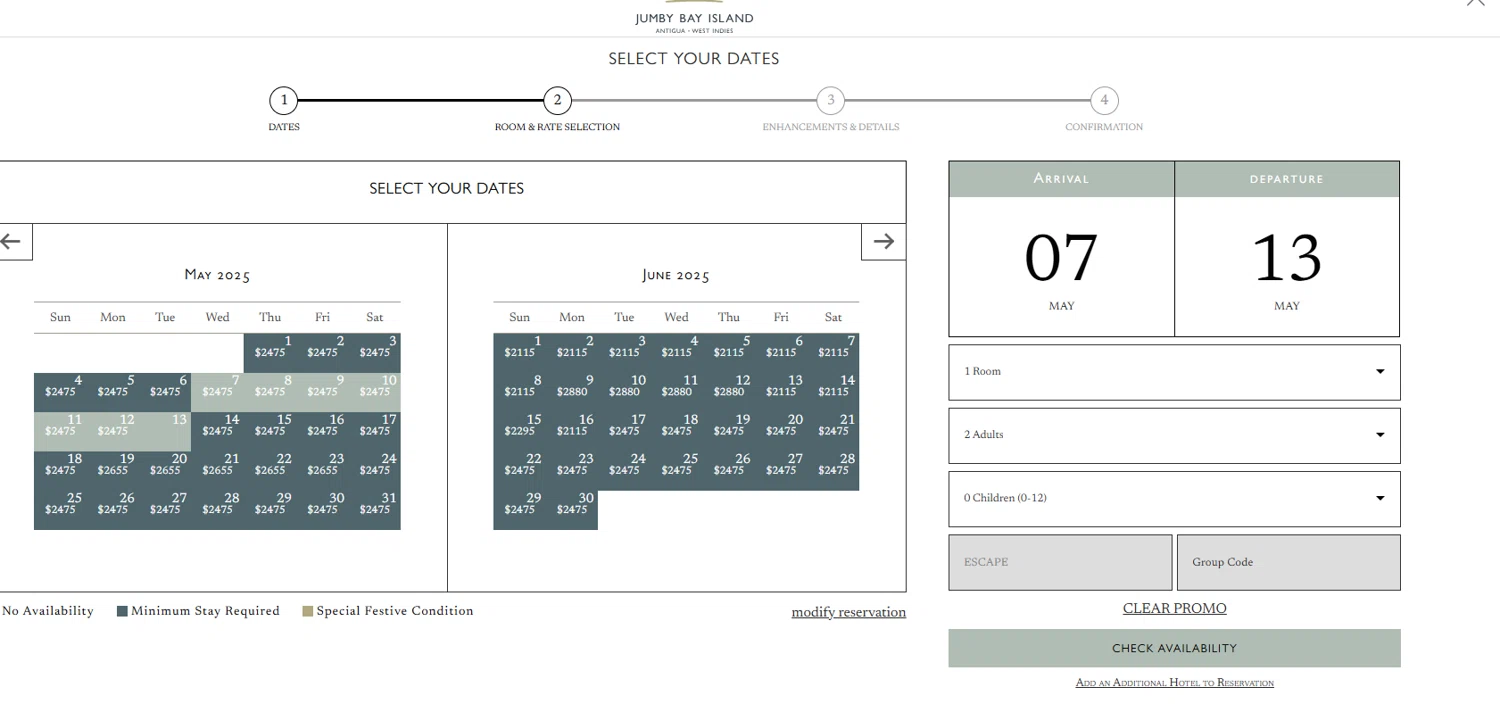Select June 29 on the calendar

(519, 510)
